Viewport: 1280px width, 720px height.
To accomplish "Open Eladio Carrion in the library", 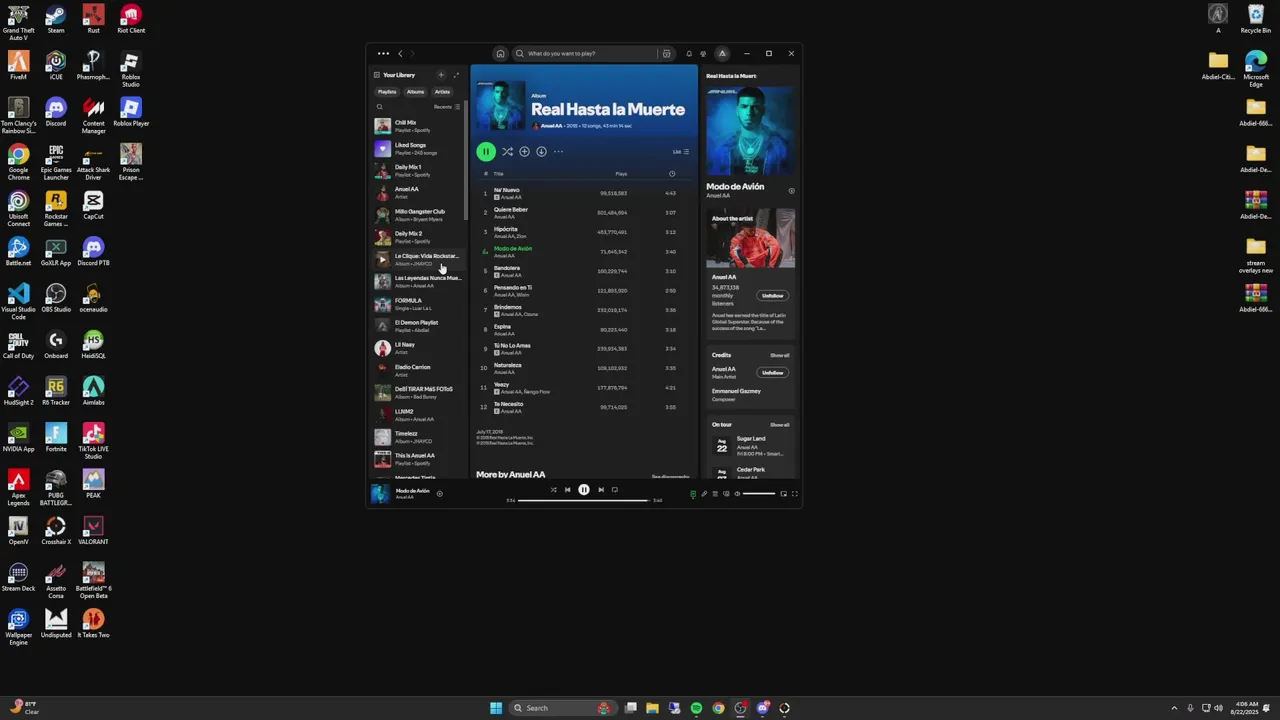I will (417, 371).
